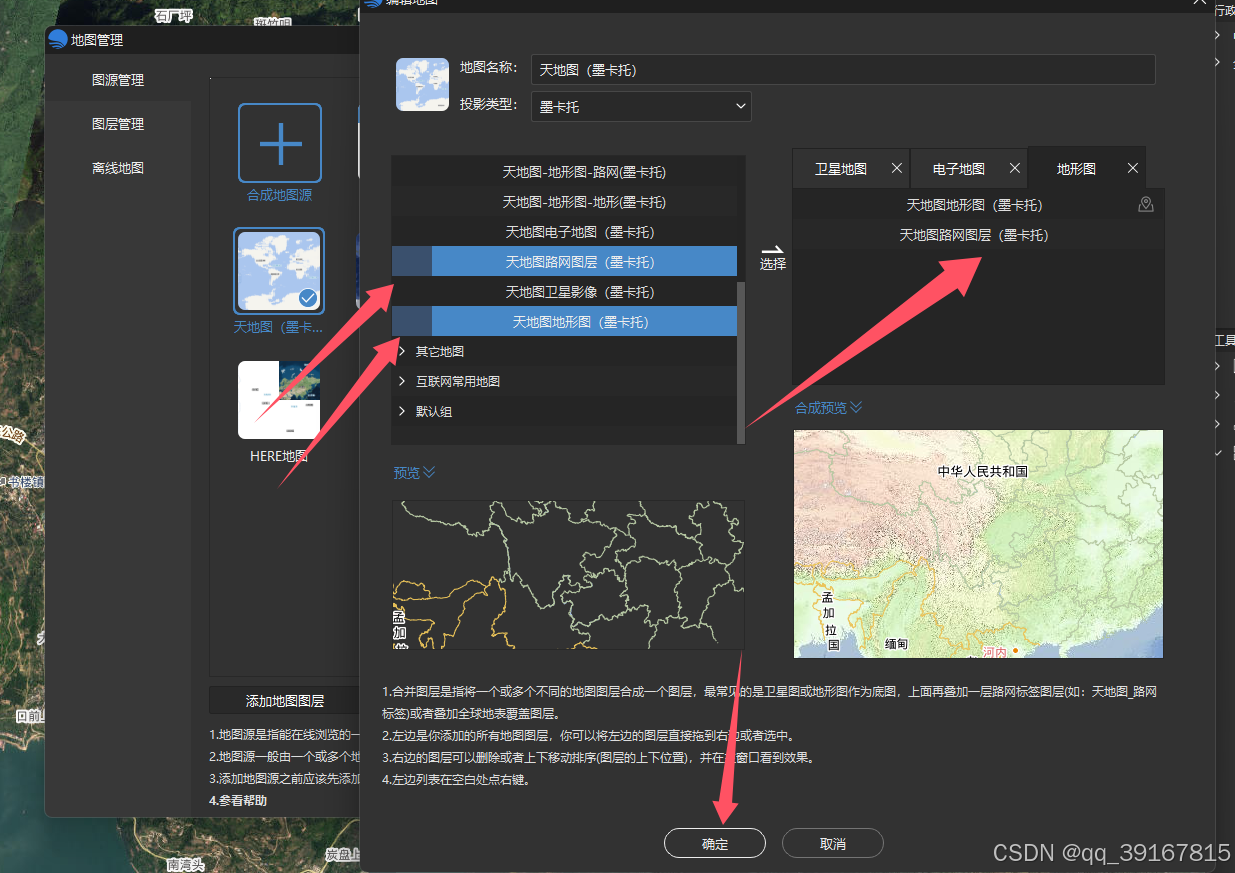Select 天地图路网图层（墨卡托）in right layer list
1235x873 pixels.
(x=978, y=235)
